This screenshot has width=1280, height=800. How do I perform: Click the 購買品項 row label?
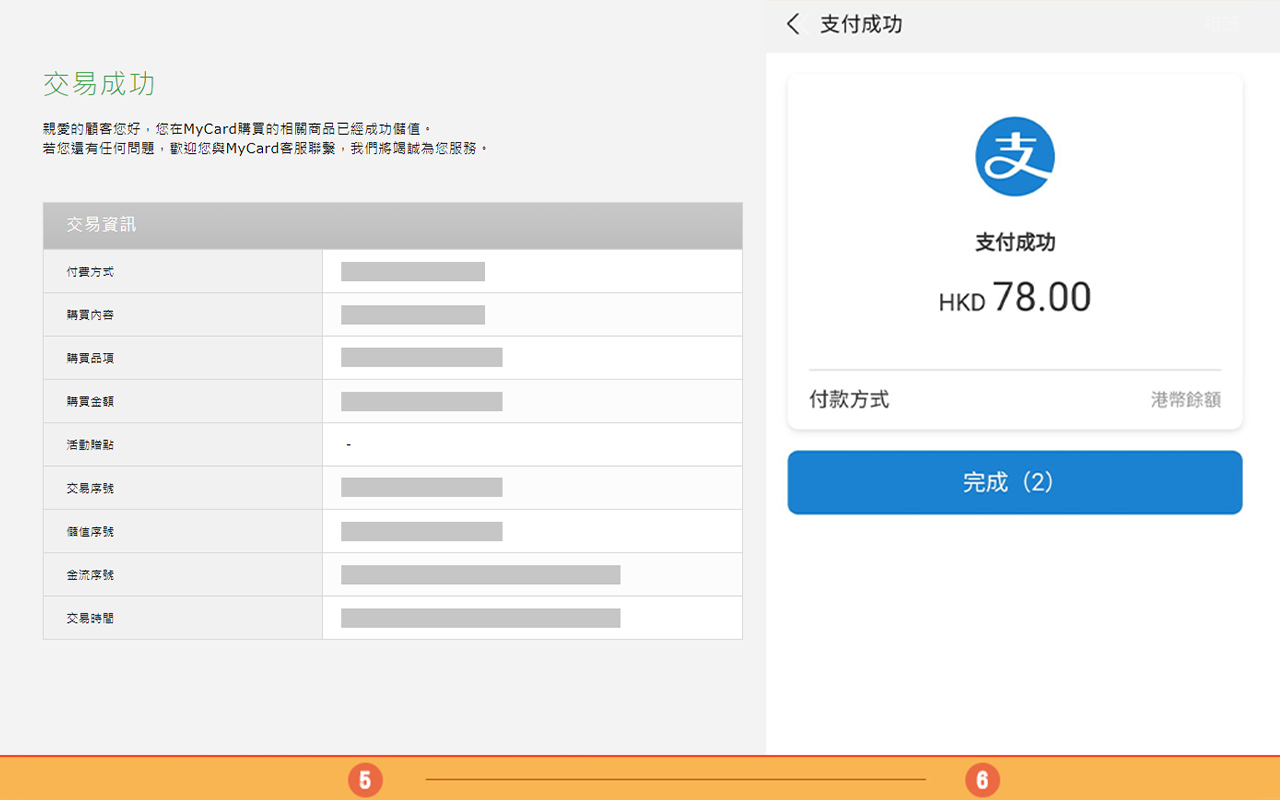tap(90, 358)
